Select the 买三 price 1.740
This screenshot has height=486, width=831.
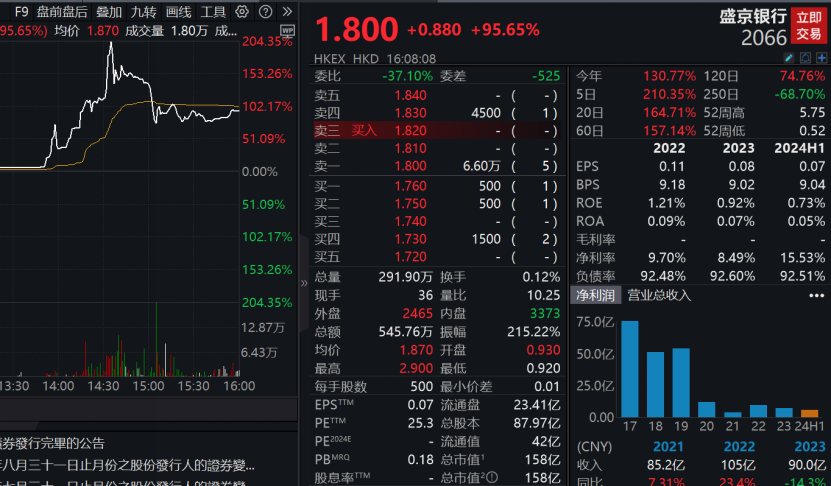click(x=410, y=222)
